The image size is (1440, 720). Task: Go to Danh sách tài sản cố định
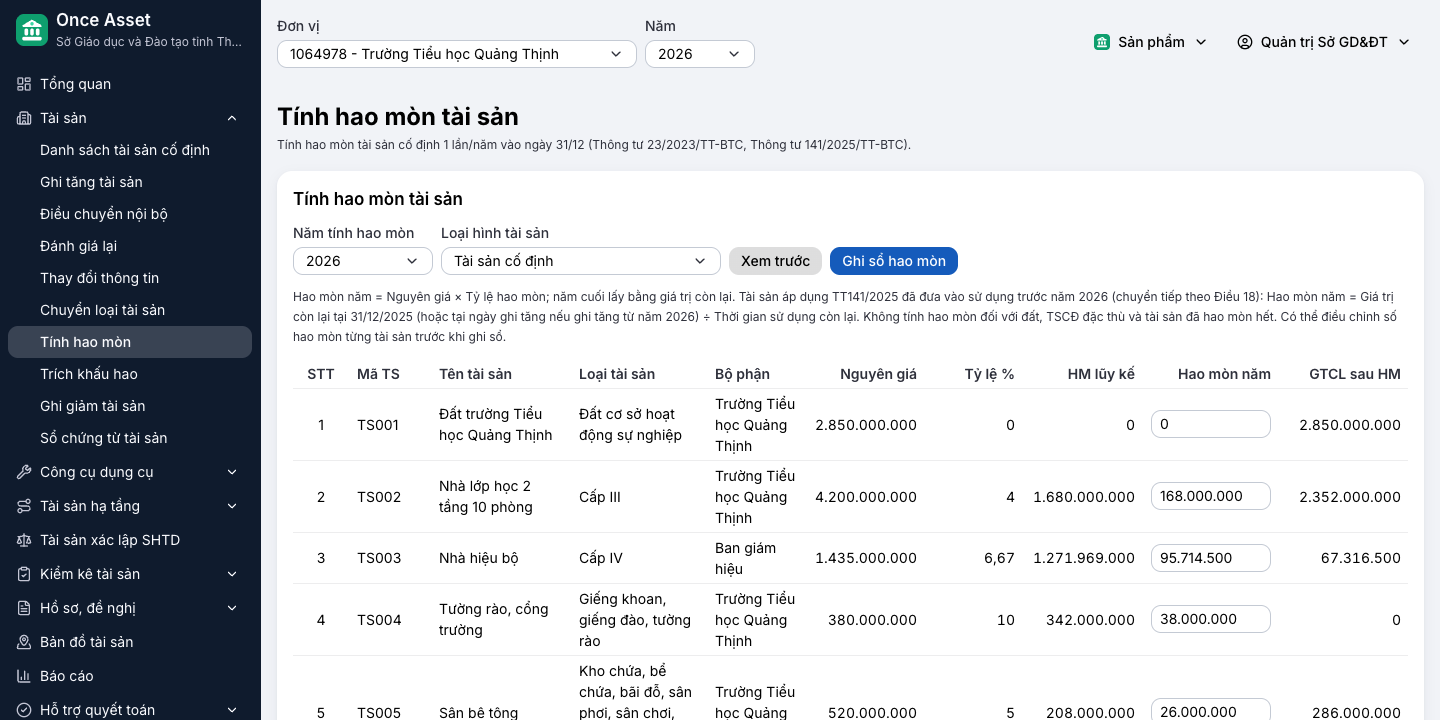point(130,150)
